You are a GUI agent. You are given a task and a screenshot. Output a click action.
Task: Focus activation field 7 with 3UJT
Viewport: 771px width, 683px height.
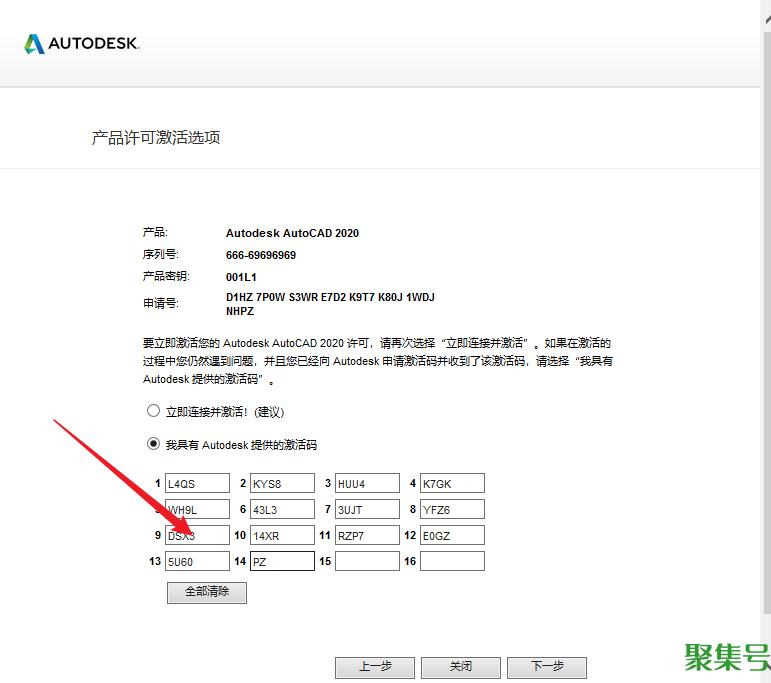(367, 510)
